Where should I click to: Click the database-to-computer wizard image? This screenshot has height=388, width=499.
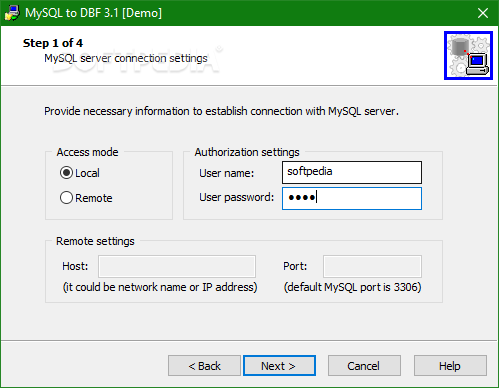click(468, 55)
